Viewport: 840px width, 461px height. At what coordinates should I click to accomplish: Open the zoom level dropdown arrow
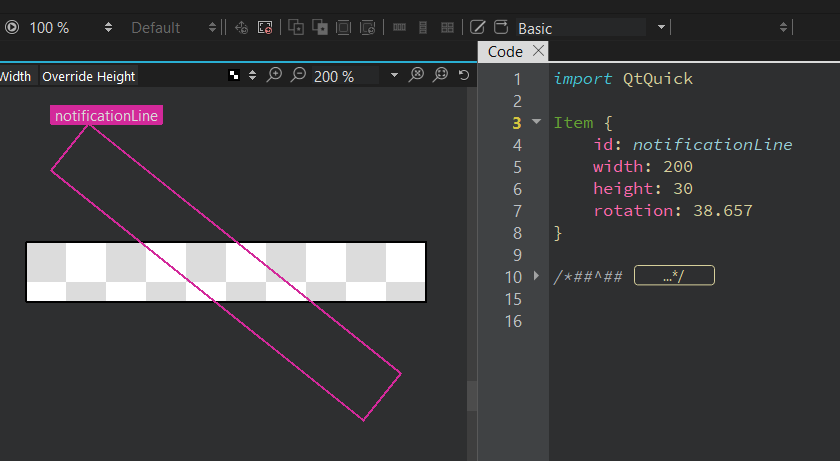coord(394,75)
